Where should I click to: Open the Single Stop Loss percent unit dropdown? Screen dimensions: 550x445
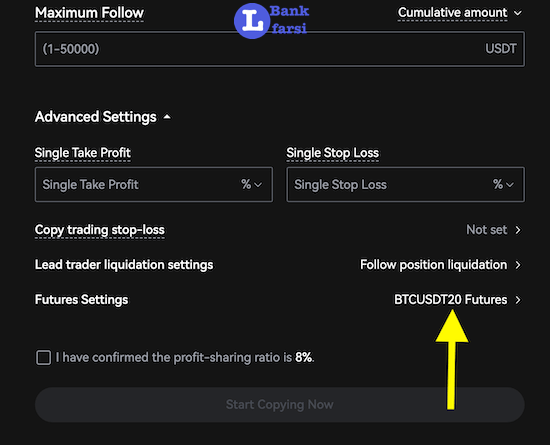tap(503, 184)
